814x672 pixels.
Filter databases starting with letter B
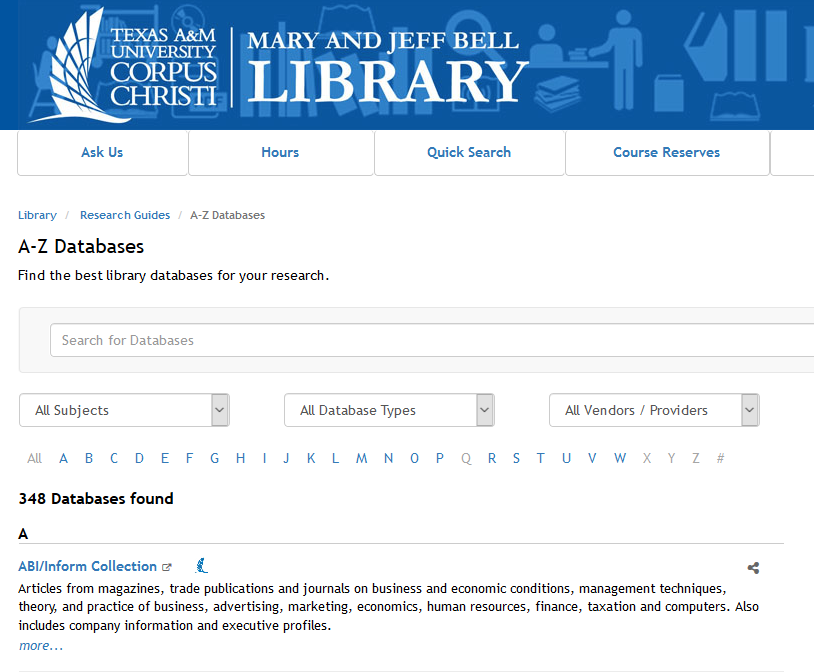[88, 458]
